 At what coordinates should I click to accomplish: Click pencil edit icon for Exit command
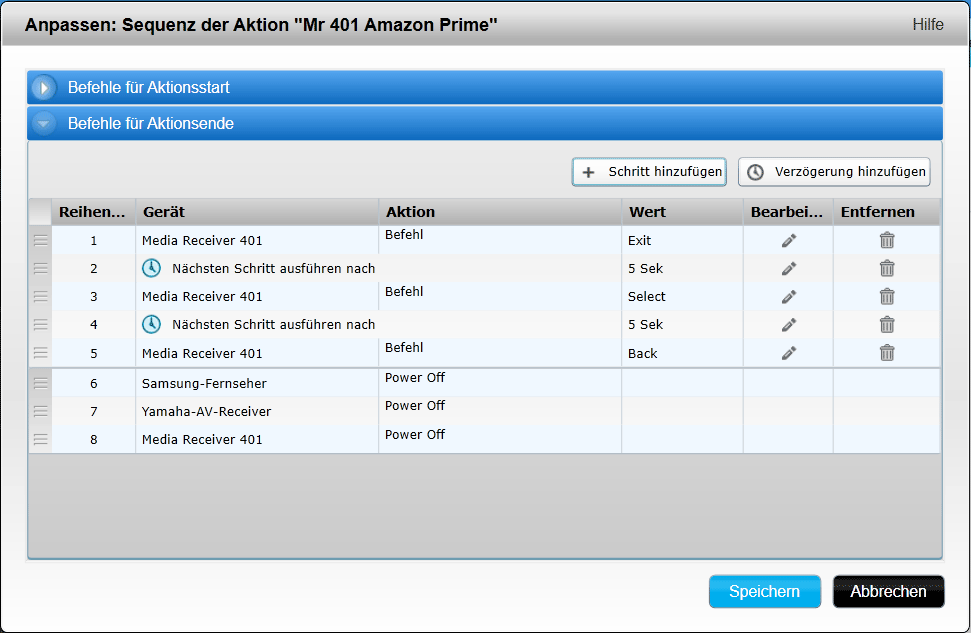(788, 240)
